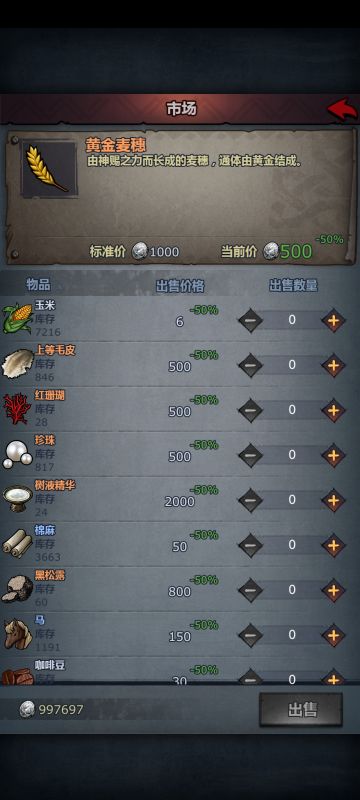Select the pearl (珍珠) item icon

17,454
